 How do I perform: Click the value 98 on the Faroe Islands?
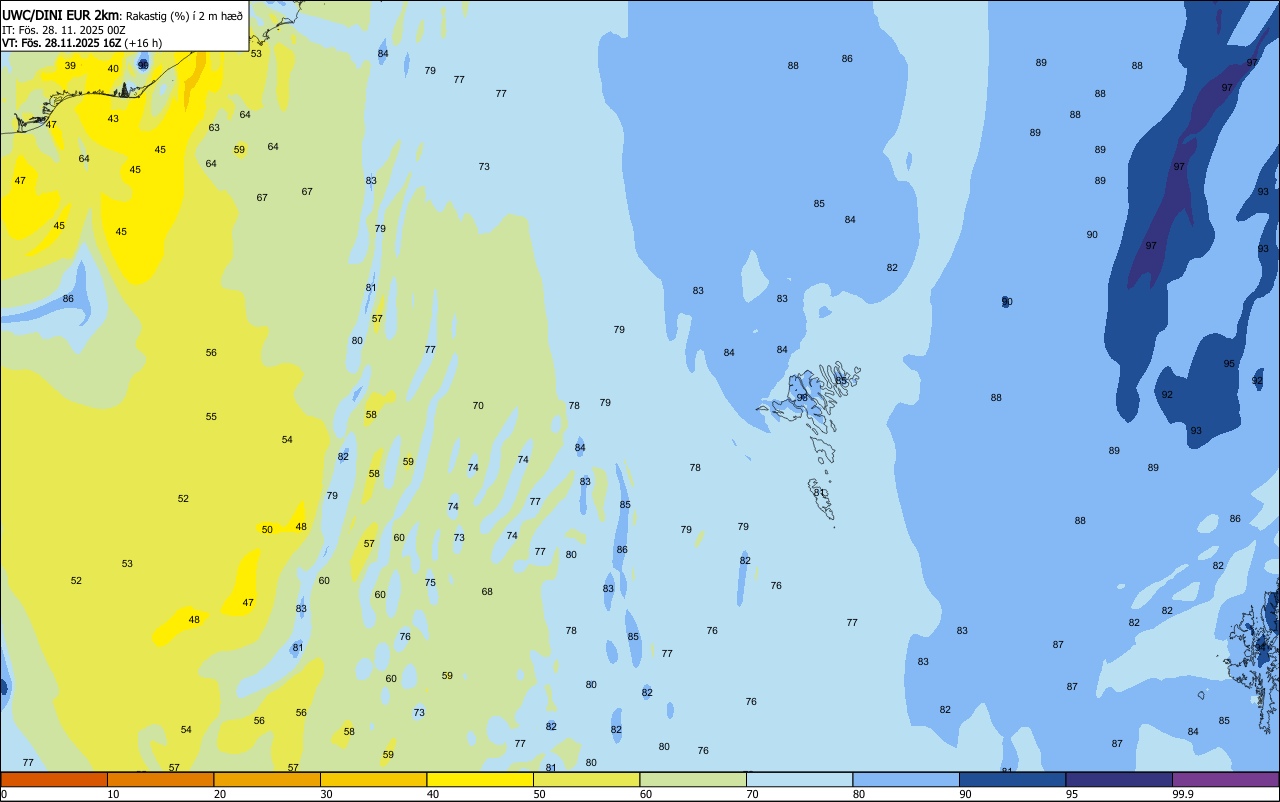802,398
